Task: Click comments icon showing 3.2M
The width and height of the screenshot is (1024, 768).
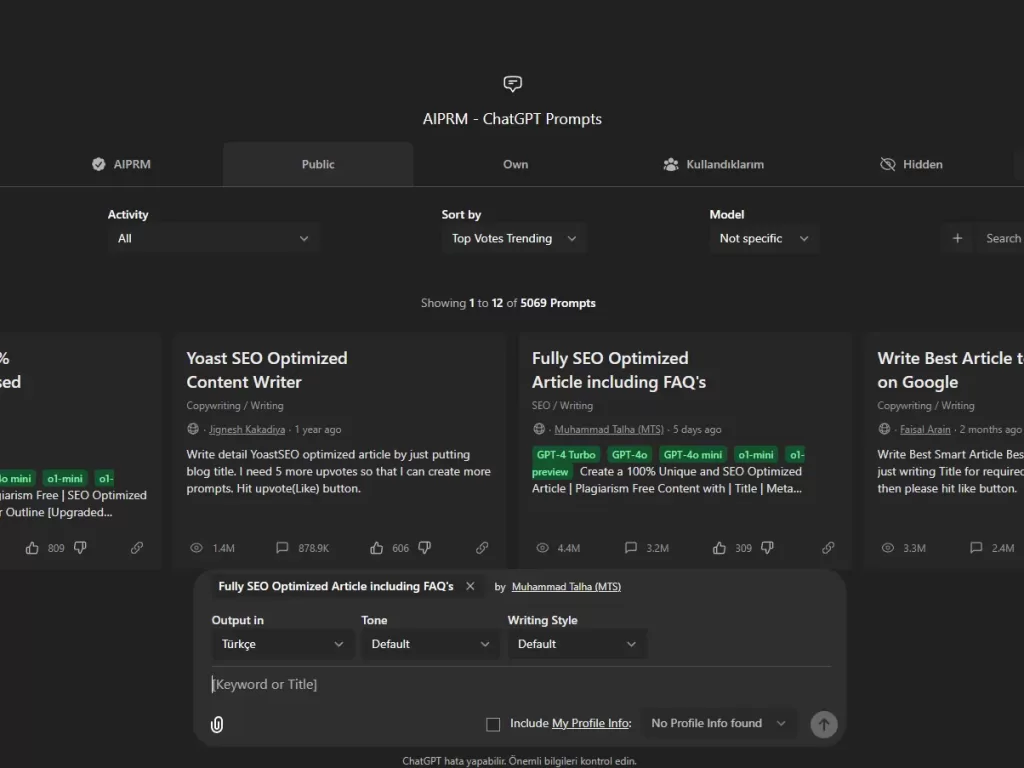Action: click(631, 548)
